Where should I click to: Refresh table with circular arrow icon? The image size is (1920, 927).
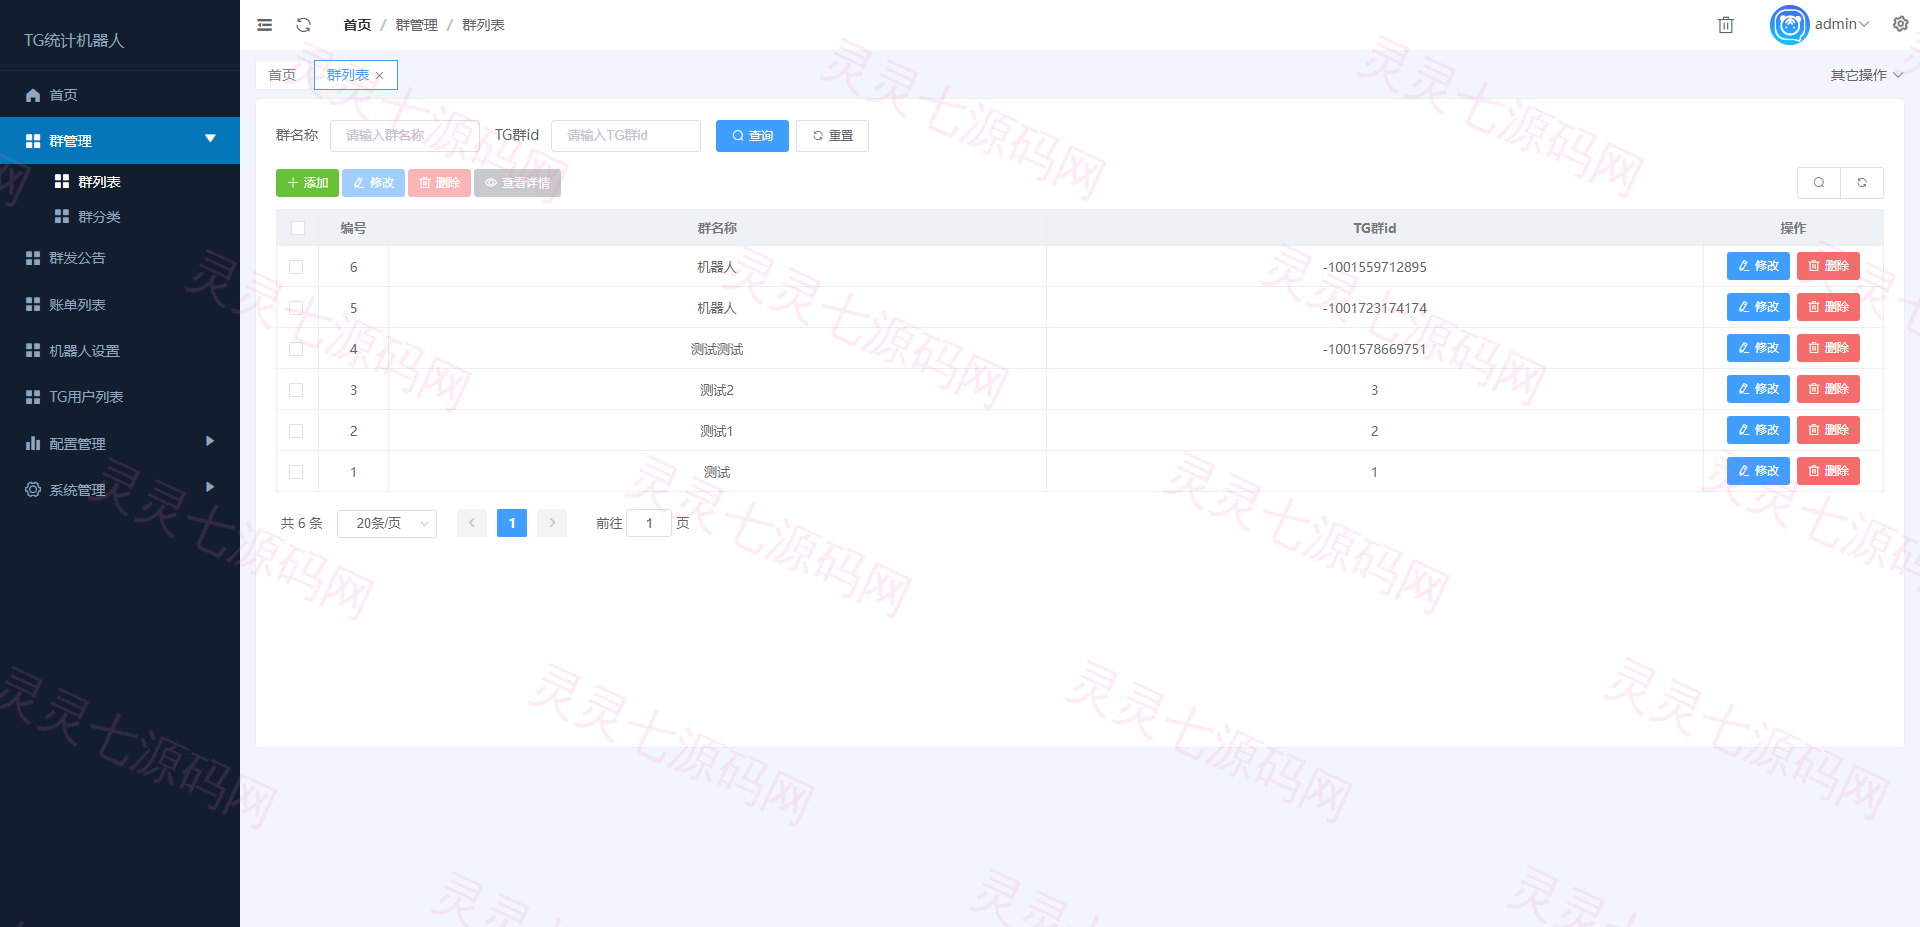tap(1862, 183)
